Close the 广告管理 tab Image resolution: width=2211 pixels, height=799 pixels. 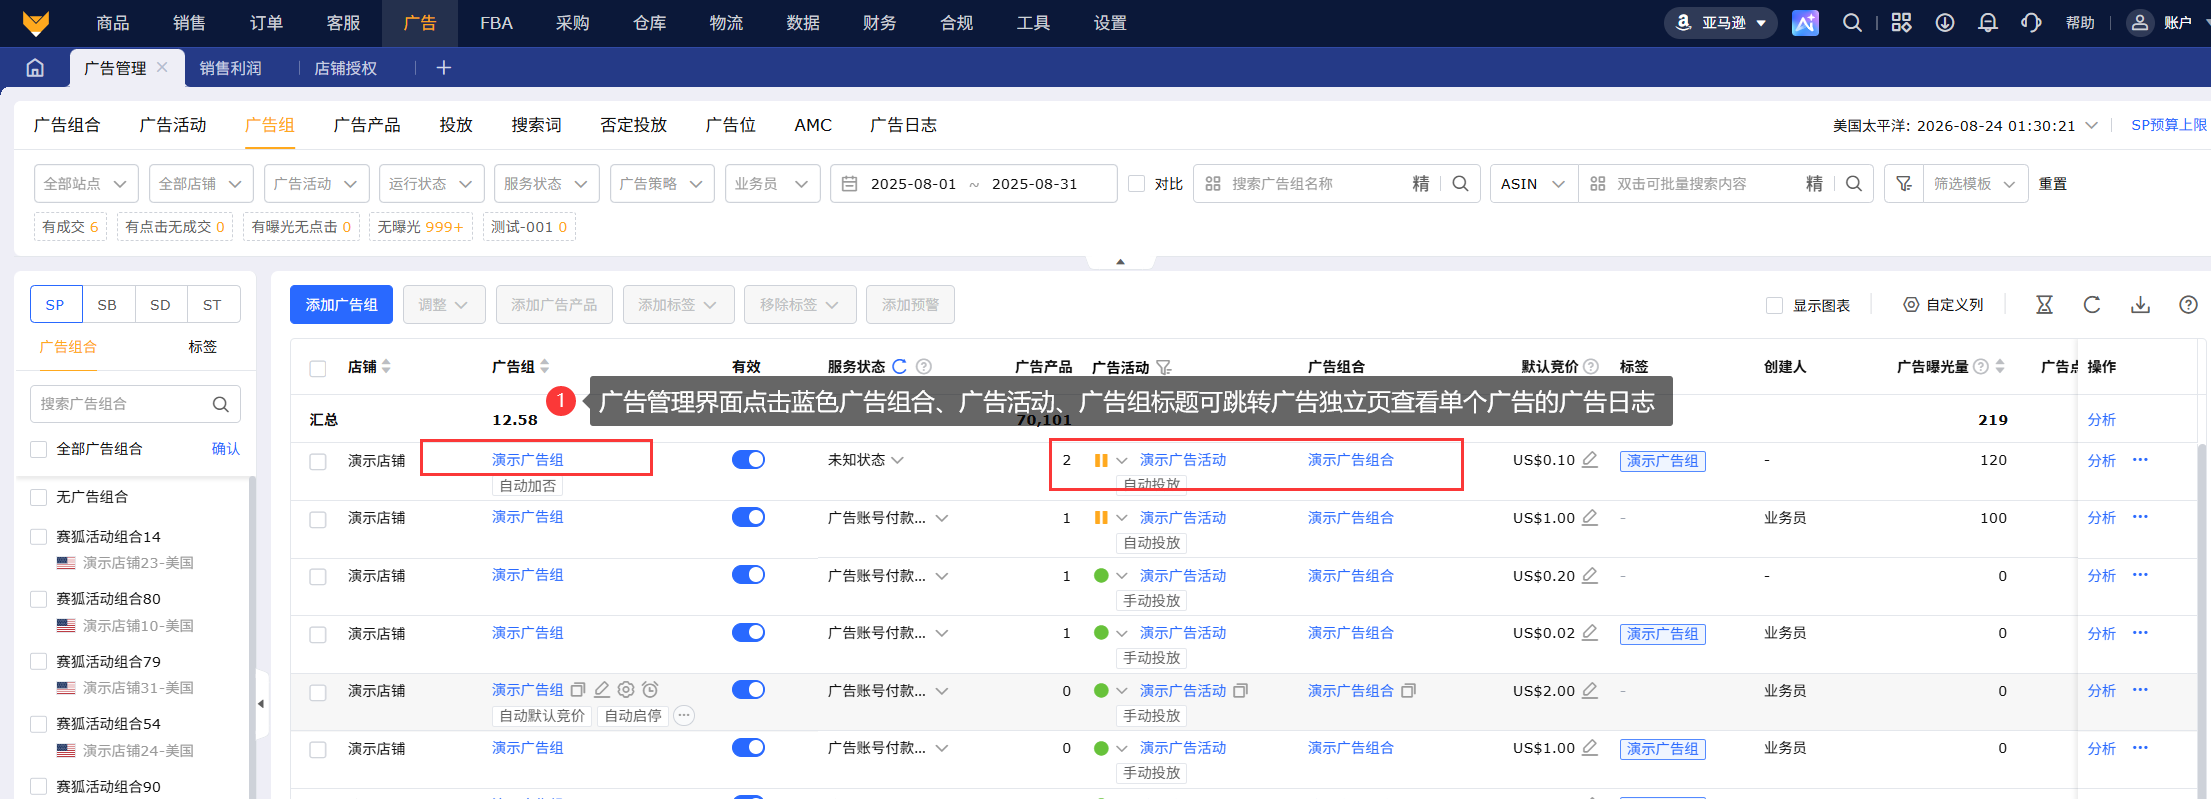[162, 67]
